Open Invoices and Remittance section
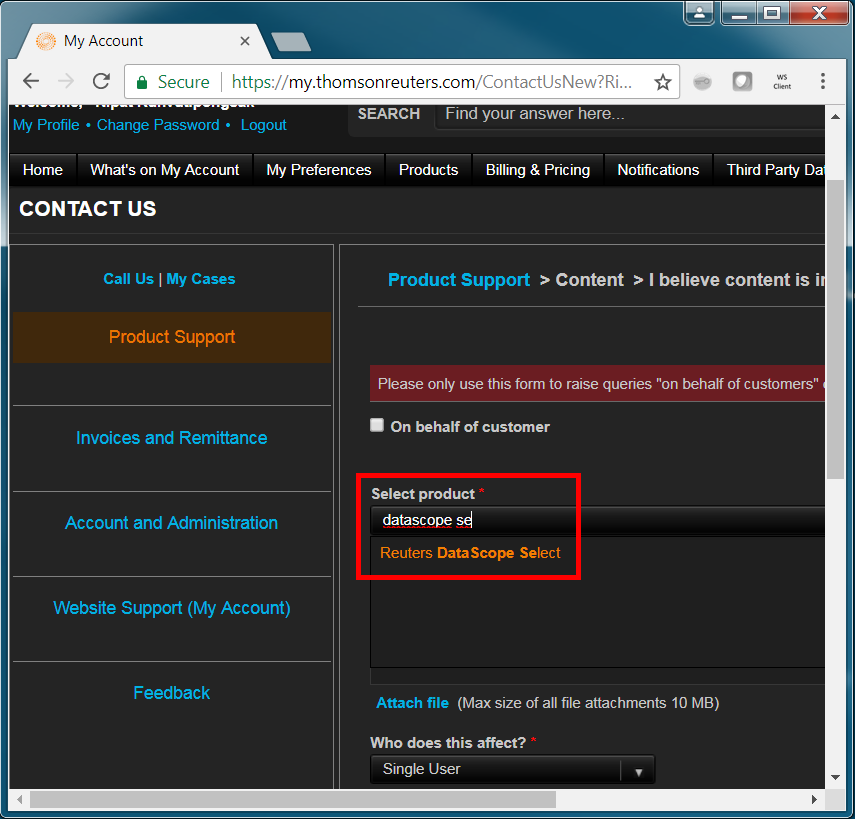Screen dimensions: 855x819 click(172, 438)
